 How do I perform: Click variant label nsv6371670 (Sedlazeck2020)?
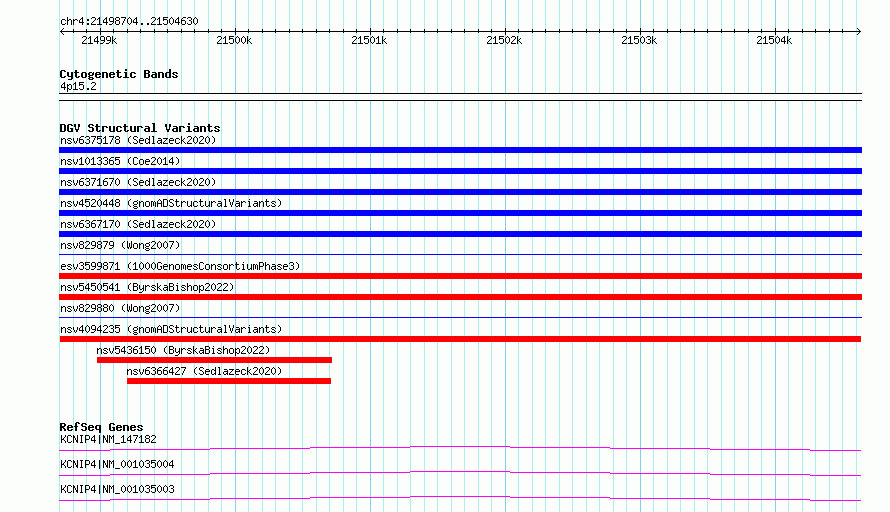[138, 182]
